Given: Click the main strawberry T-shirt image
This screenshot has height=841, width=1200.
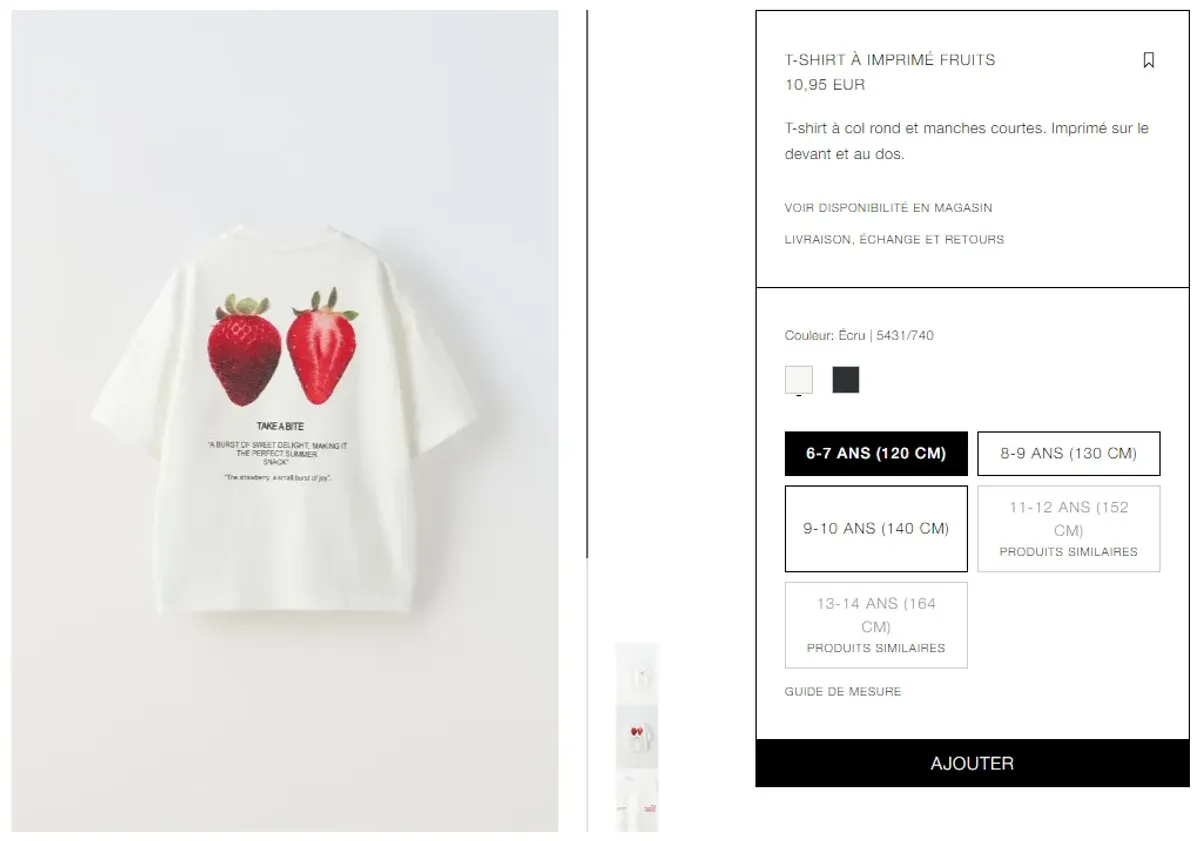Looking at the screenshot, I should [285, 421].
